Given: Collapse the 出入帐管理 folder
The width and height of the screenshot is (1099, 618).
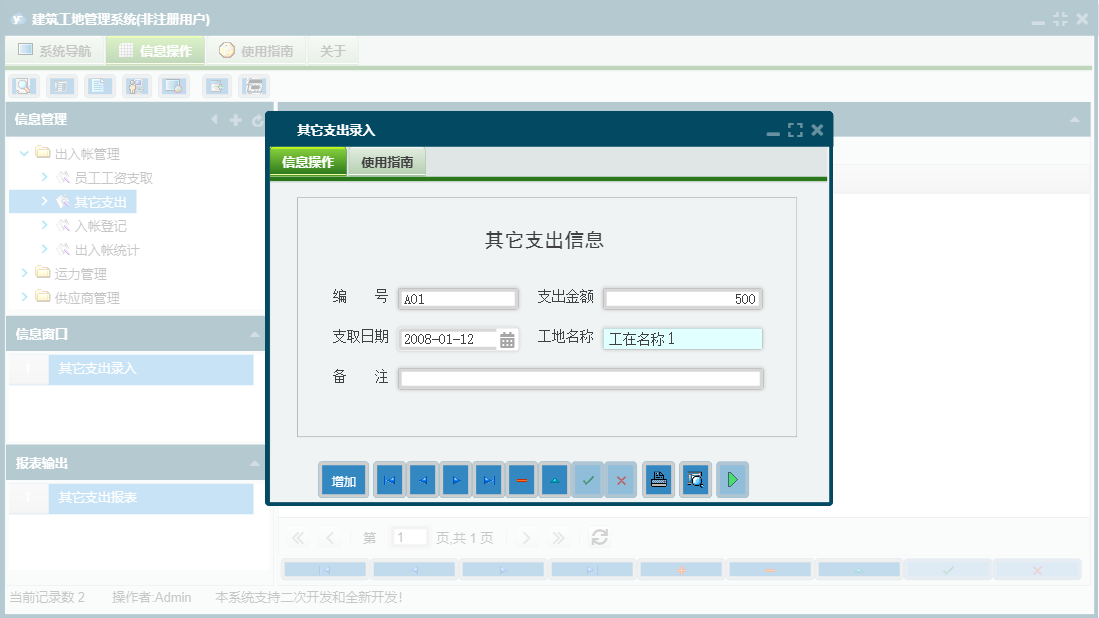Looking at the screenshot, I should click(23, 153).
